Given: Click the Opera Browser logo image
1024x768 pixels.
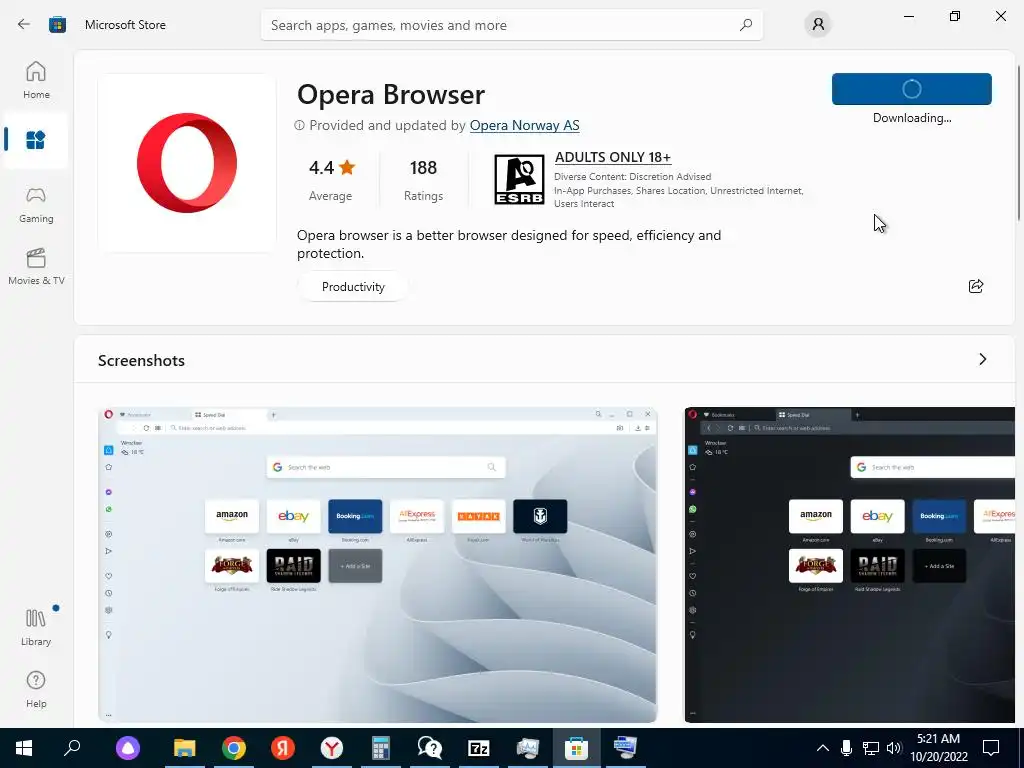Looking at the screenshot, I should click(x=187, y=163).
